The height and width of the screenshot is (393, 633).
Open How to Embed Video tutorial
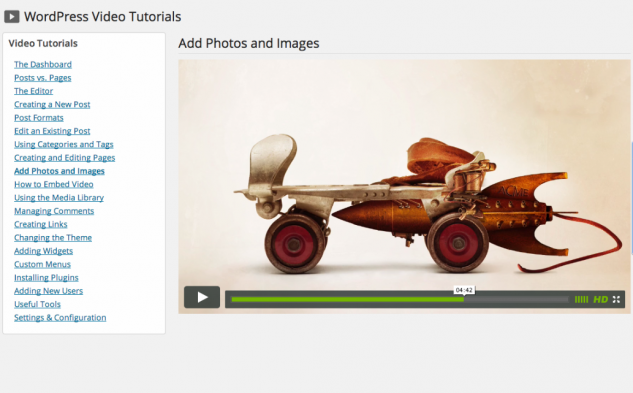(x=54, y=184)
